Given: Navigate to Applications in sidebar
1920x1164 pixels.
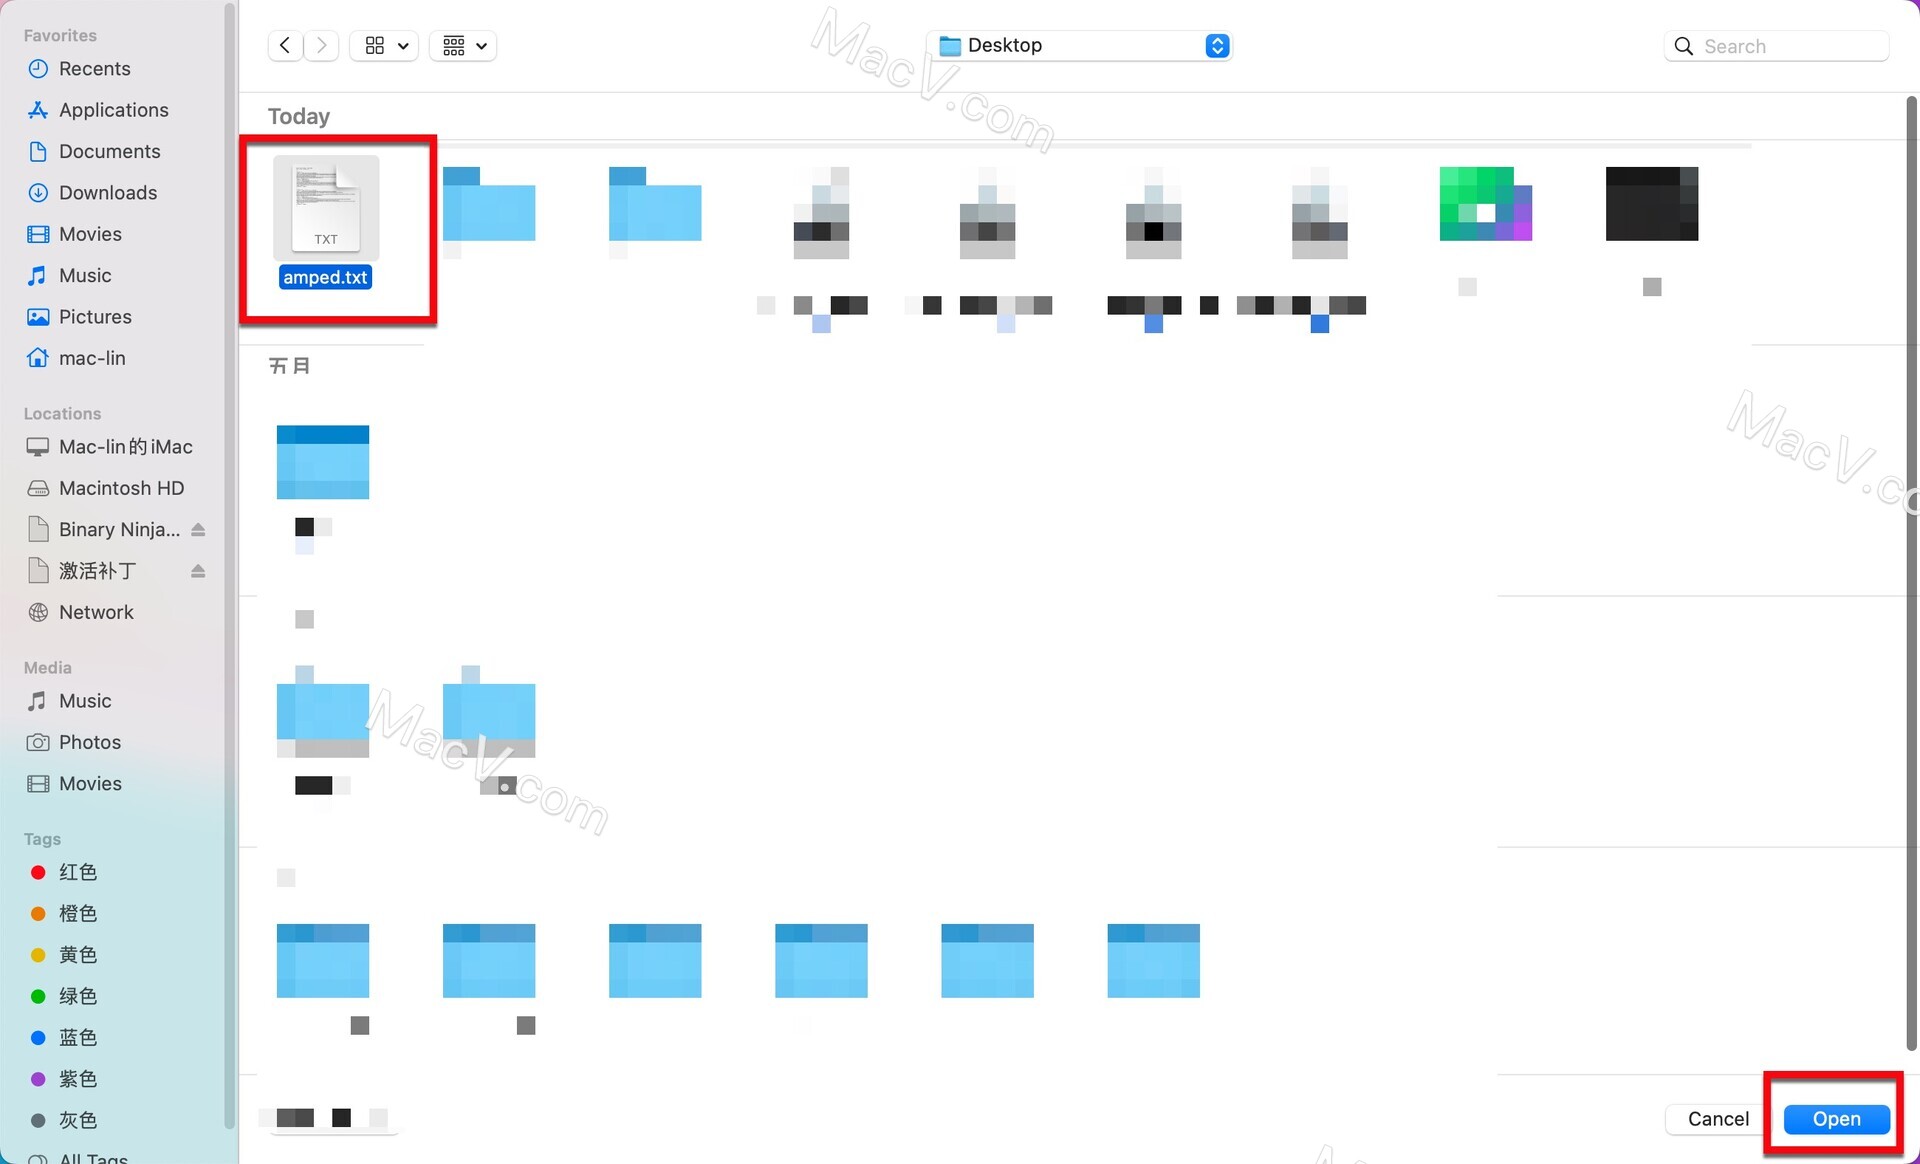Looking at the screenshot, I should point(112,110).
